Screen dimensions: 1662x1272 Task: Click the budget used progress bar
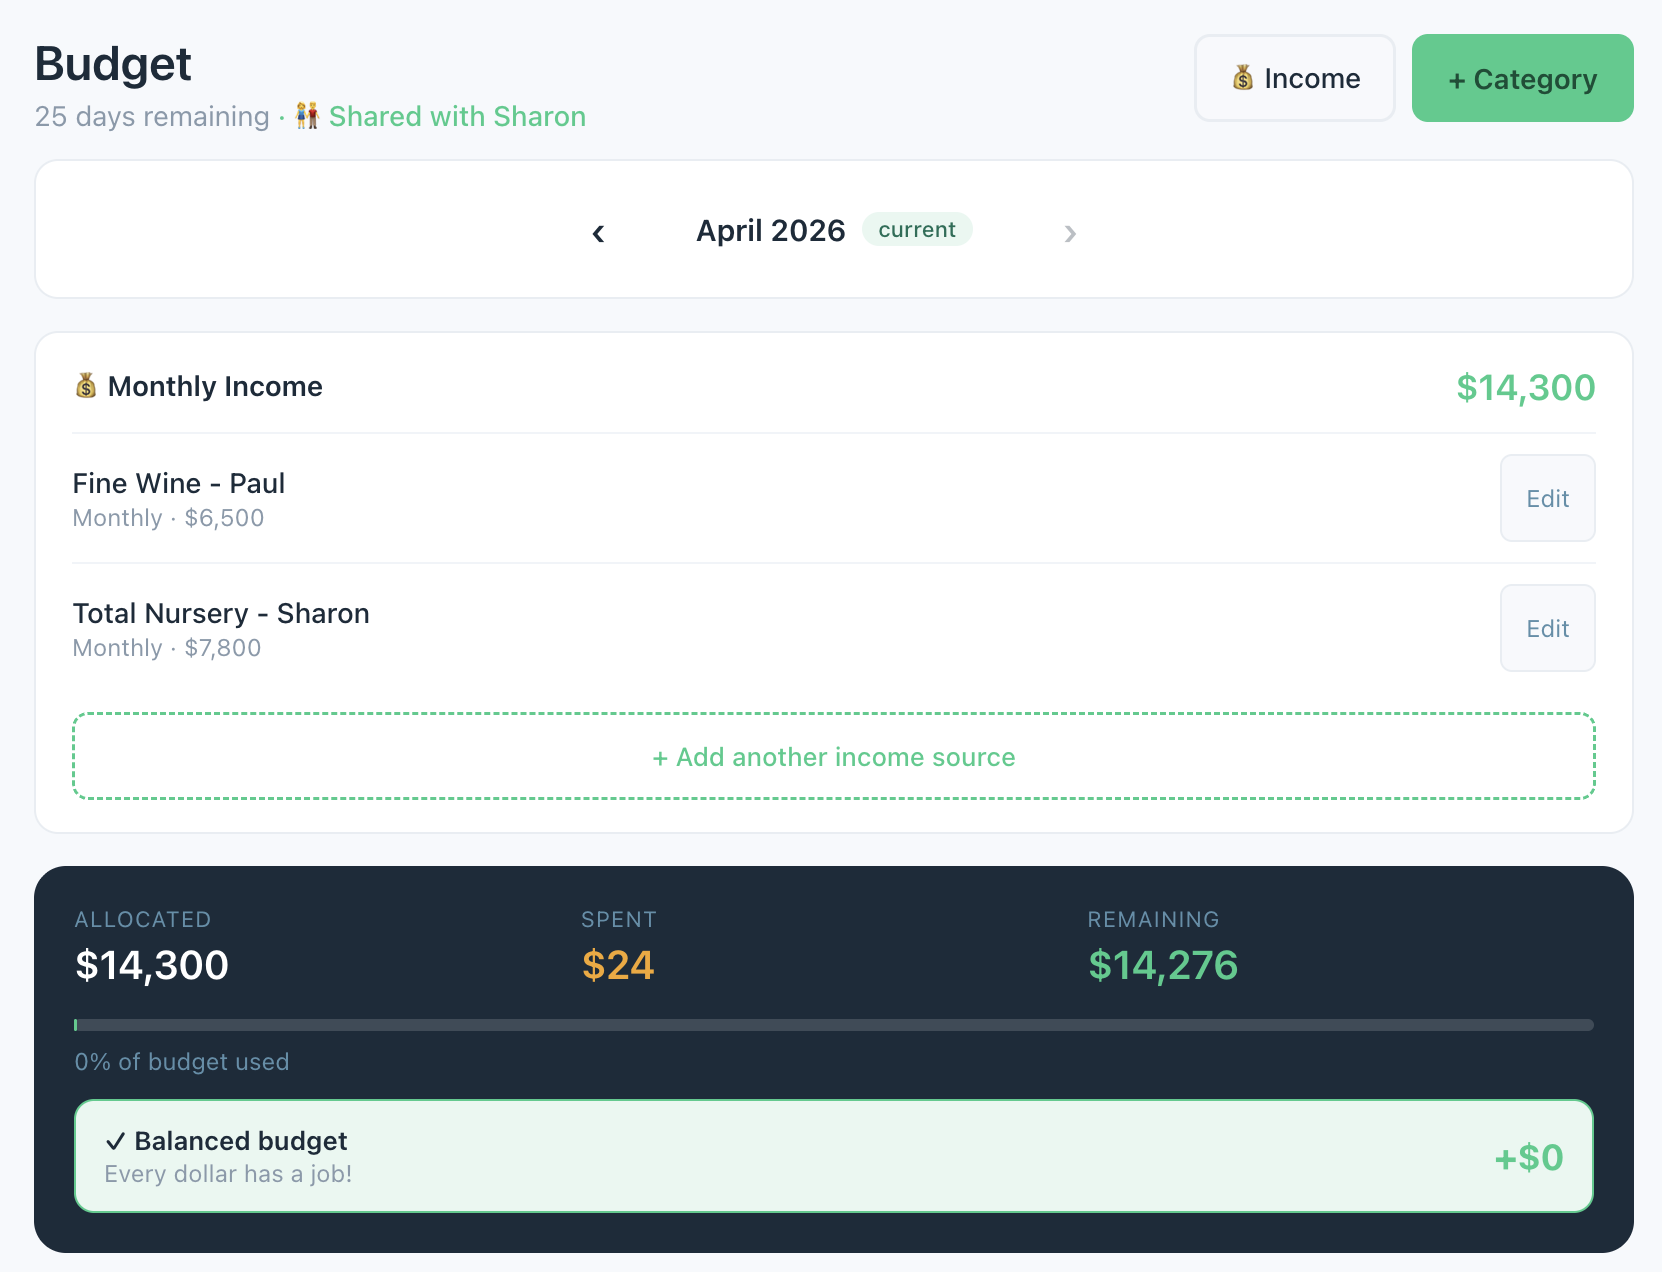coord(833,1024)
